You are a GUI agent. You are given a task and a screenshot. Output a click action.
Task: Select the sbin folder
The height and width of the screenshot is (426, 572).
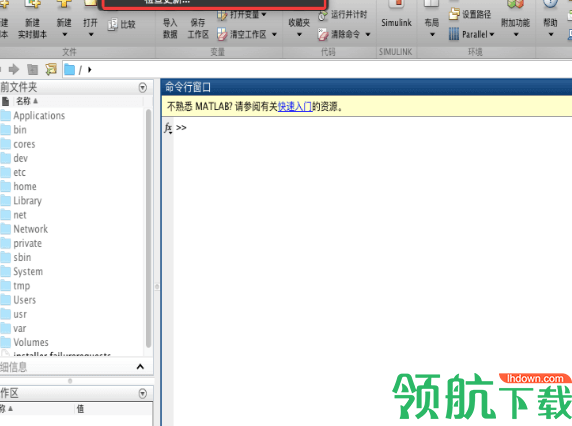(22, 257)
